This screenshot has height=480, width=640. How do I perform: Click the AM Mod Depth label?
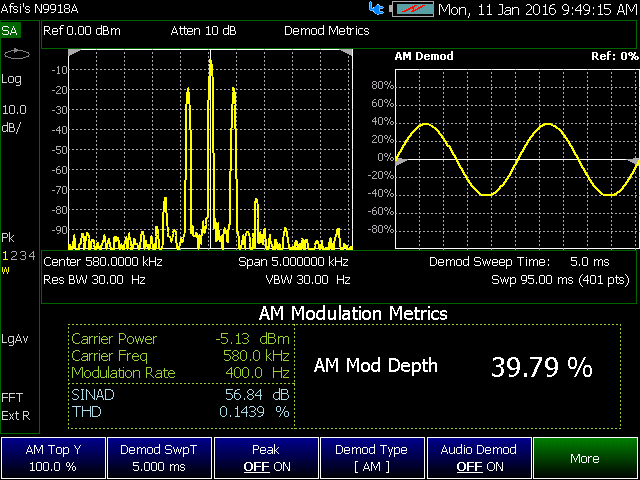[x=376, y=366]
